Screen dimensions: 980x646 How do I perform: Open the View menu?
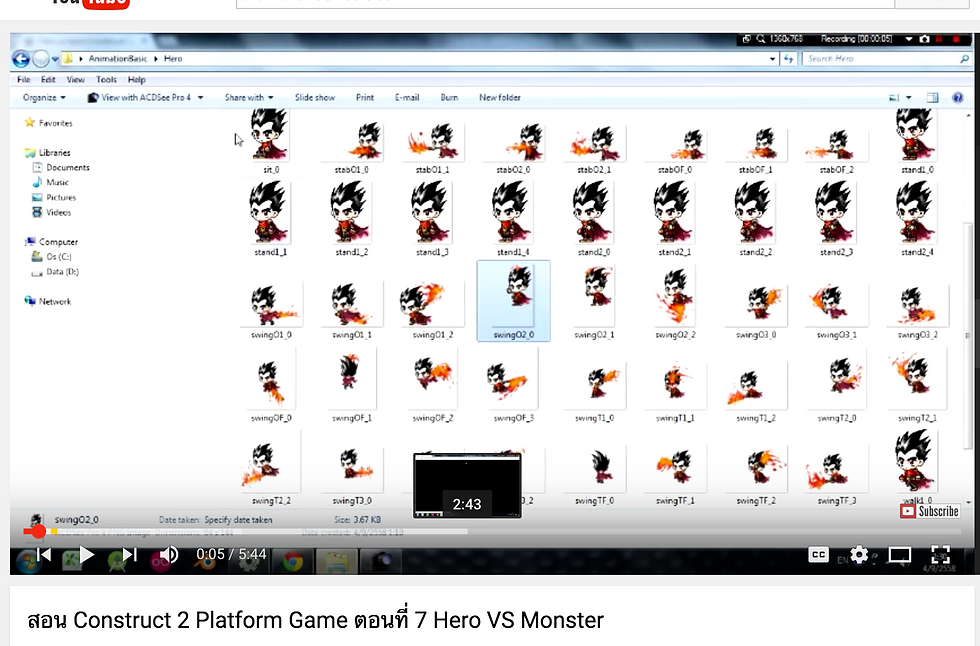[76, 80]
